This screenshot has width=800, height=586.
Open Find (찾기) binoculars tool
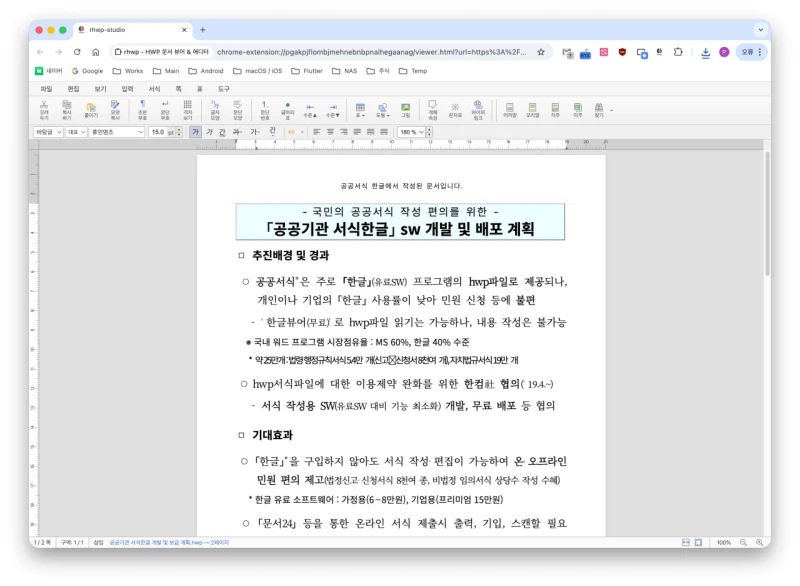pyautogui.click(x=599, y=110)
